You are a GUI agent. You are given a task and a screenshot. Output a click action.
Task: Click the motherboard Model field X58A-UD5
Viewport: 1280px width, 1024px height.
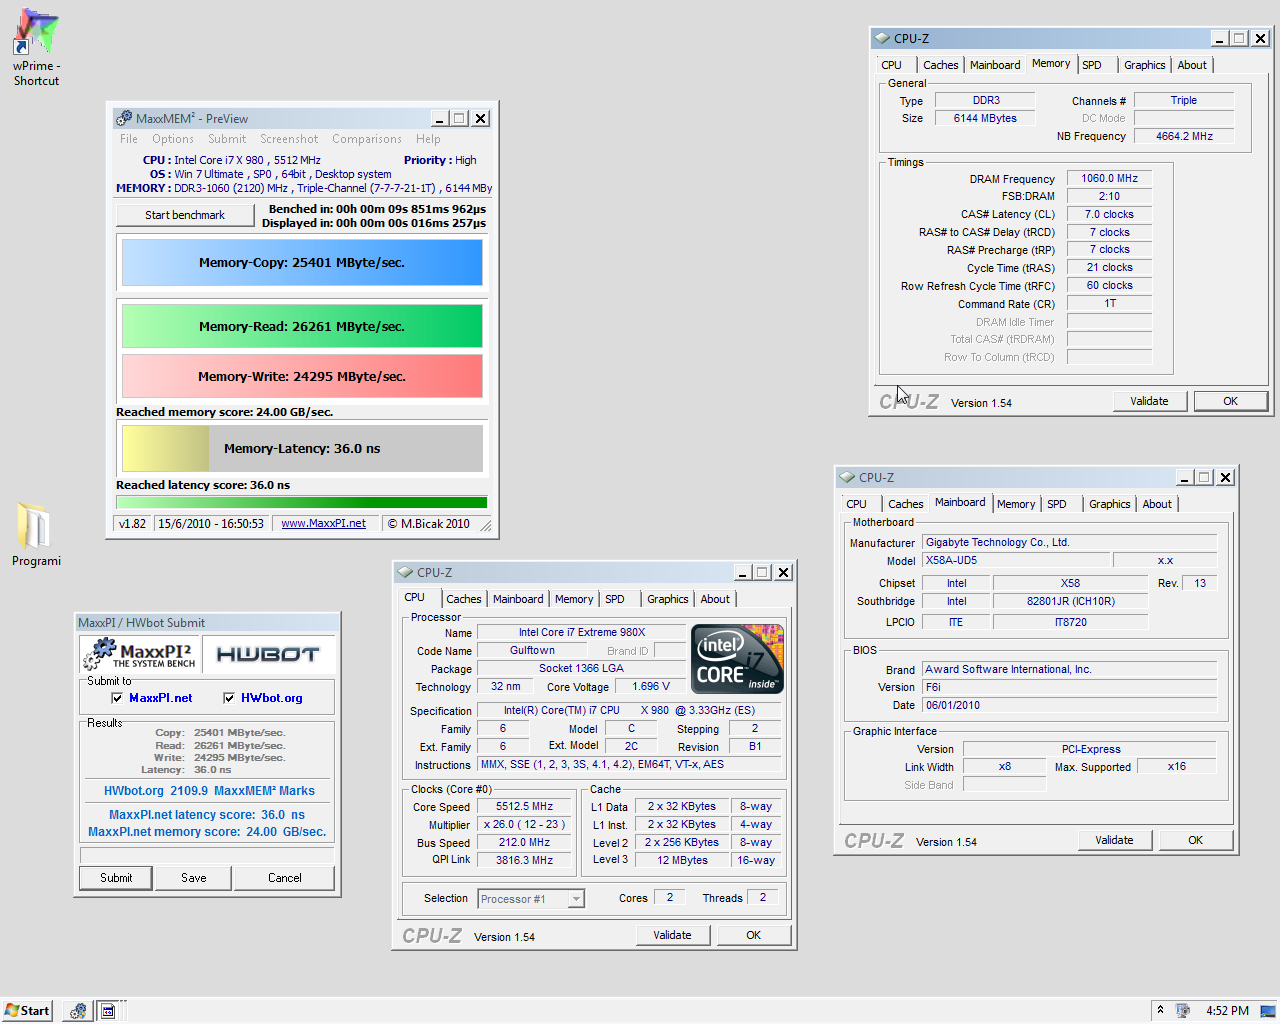click(x=1015, y=561)
